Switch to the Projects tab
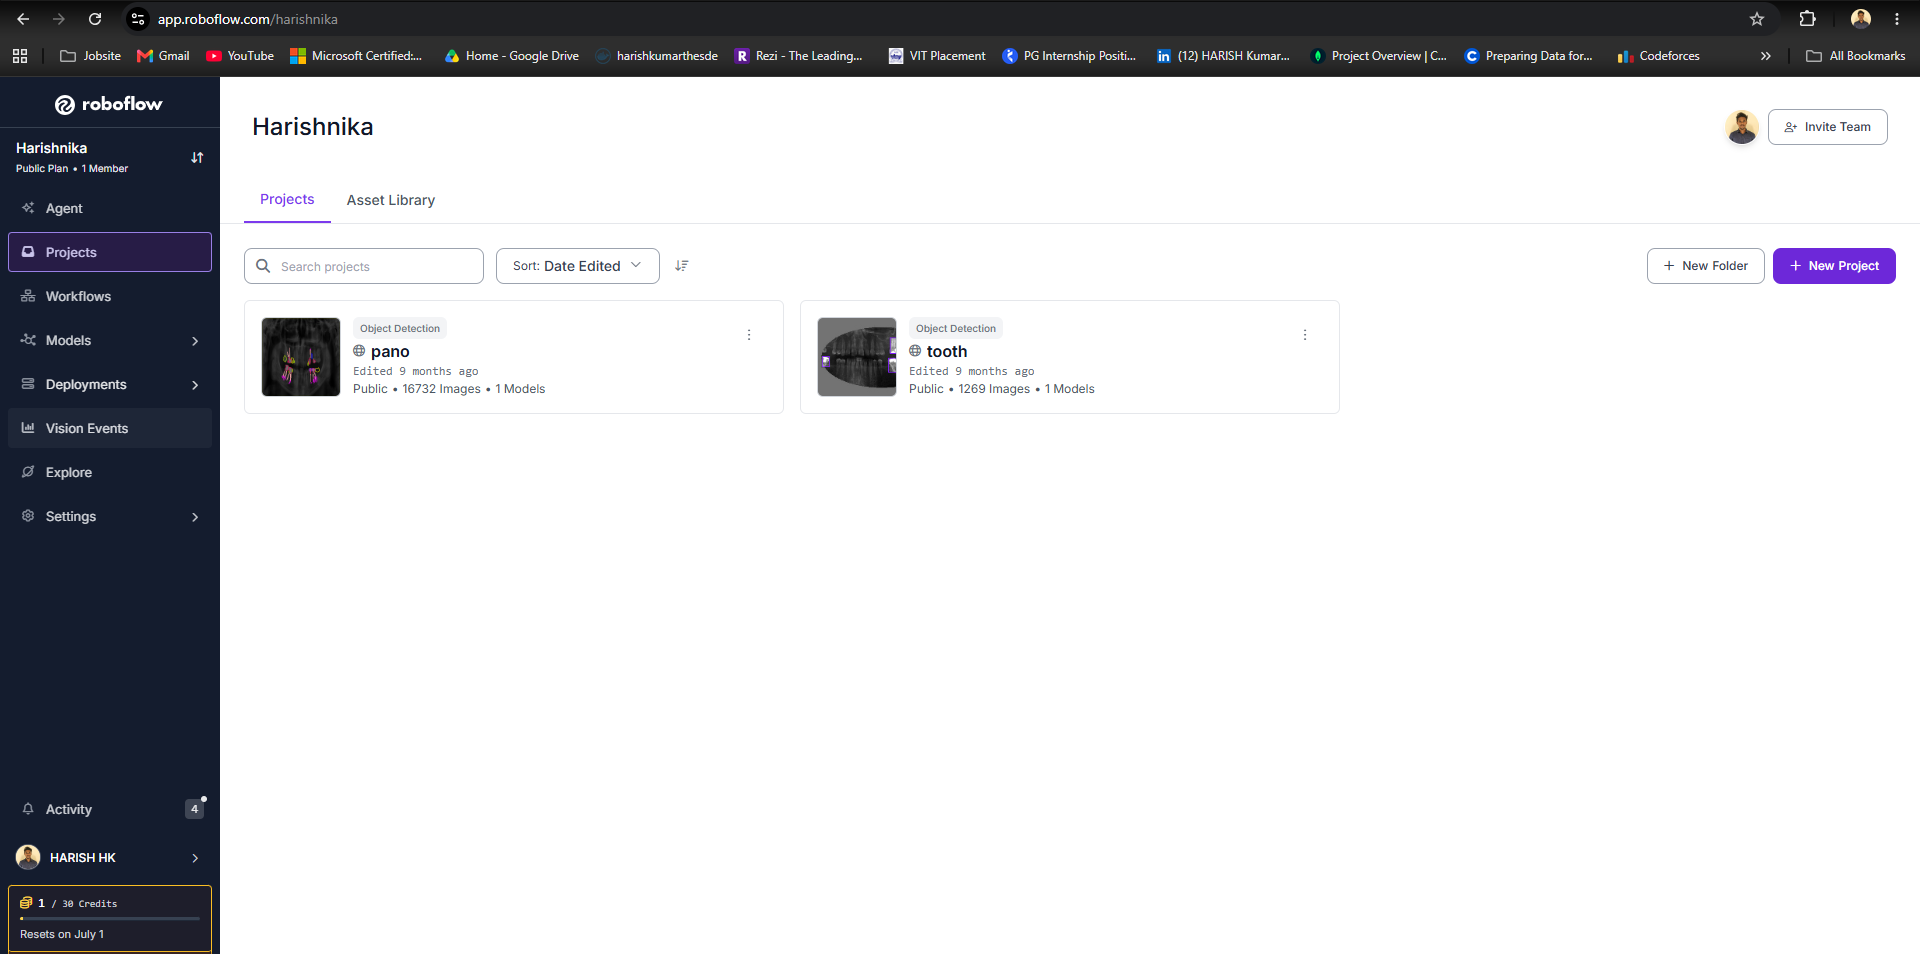This screenshot has height=954, width=1920. (x=287, y=199)
